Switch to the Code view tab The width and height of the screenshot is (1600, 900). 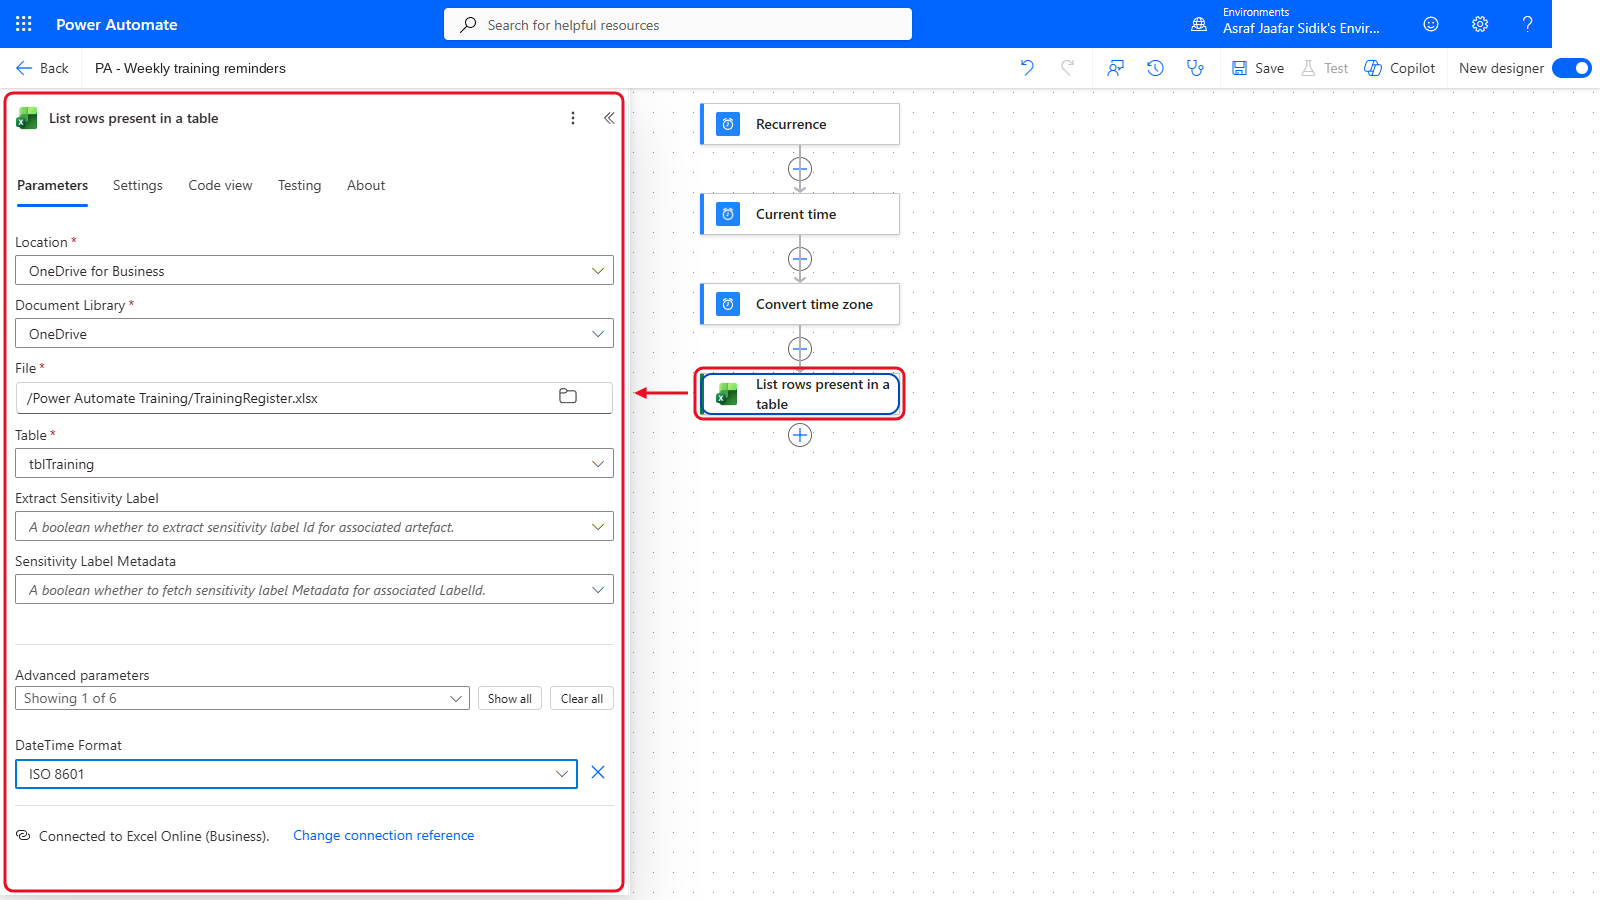(220, 185)
